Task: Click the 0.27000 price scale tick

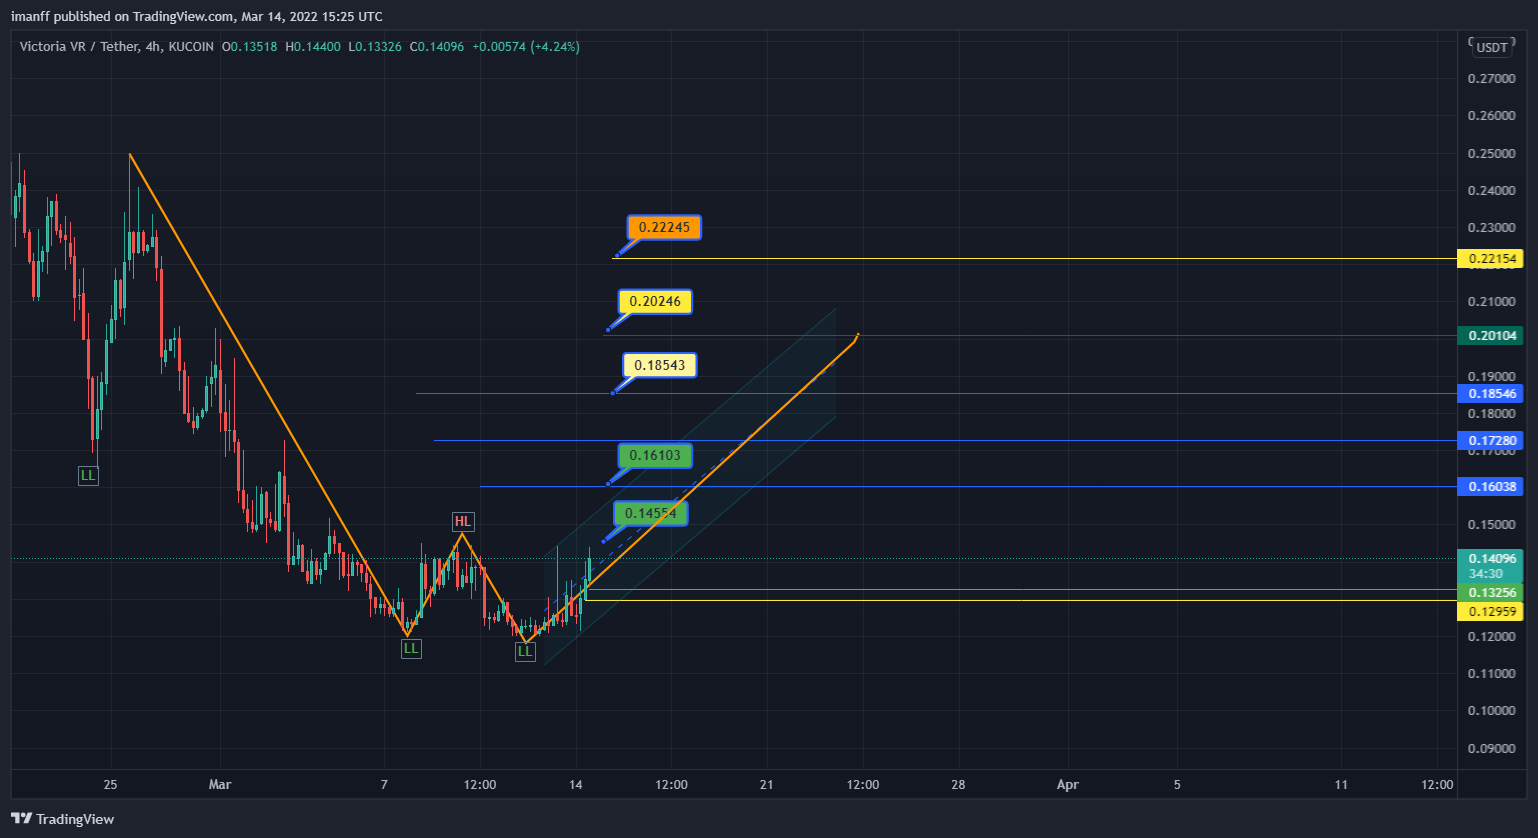Action: [x=1491, y=79]
